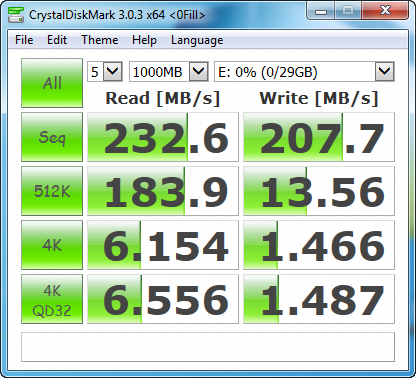416x378 pixels.
Task: Open the Help menu
Action: tap(144, 40)
